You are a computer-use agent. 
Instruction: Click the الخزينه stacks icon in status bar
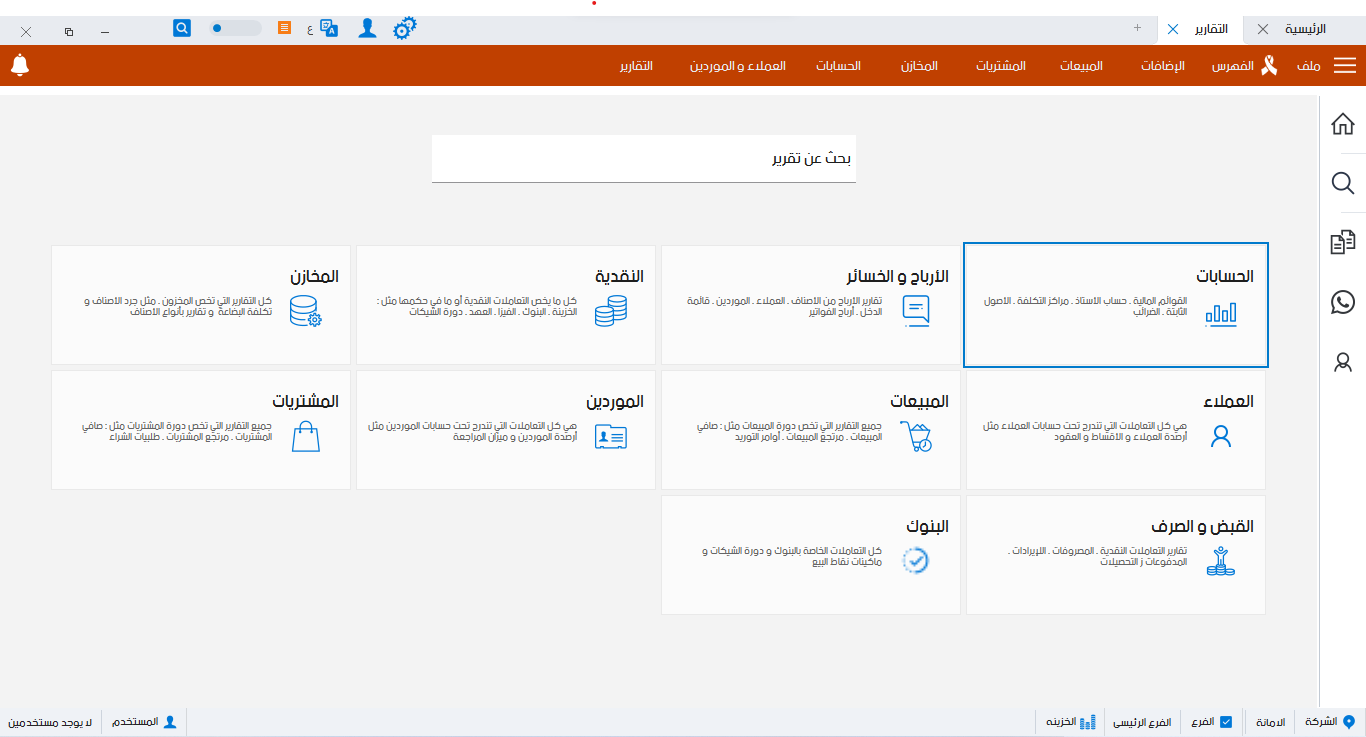[x=1088, y=722]
